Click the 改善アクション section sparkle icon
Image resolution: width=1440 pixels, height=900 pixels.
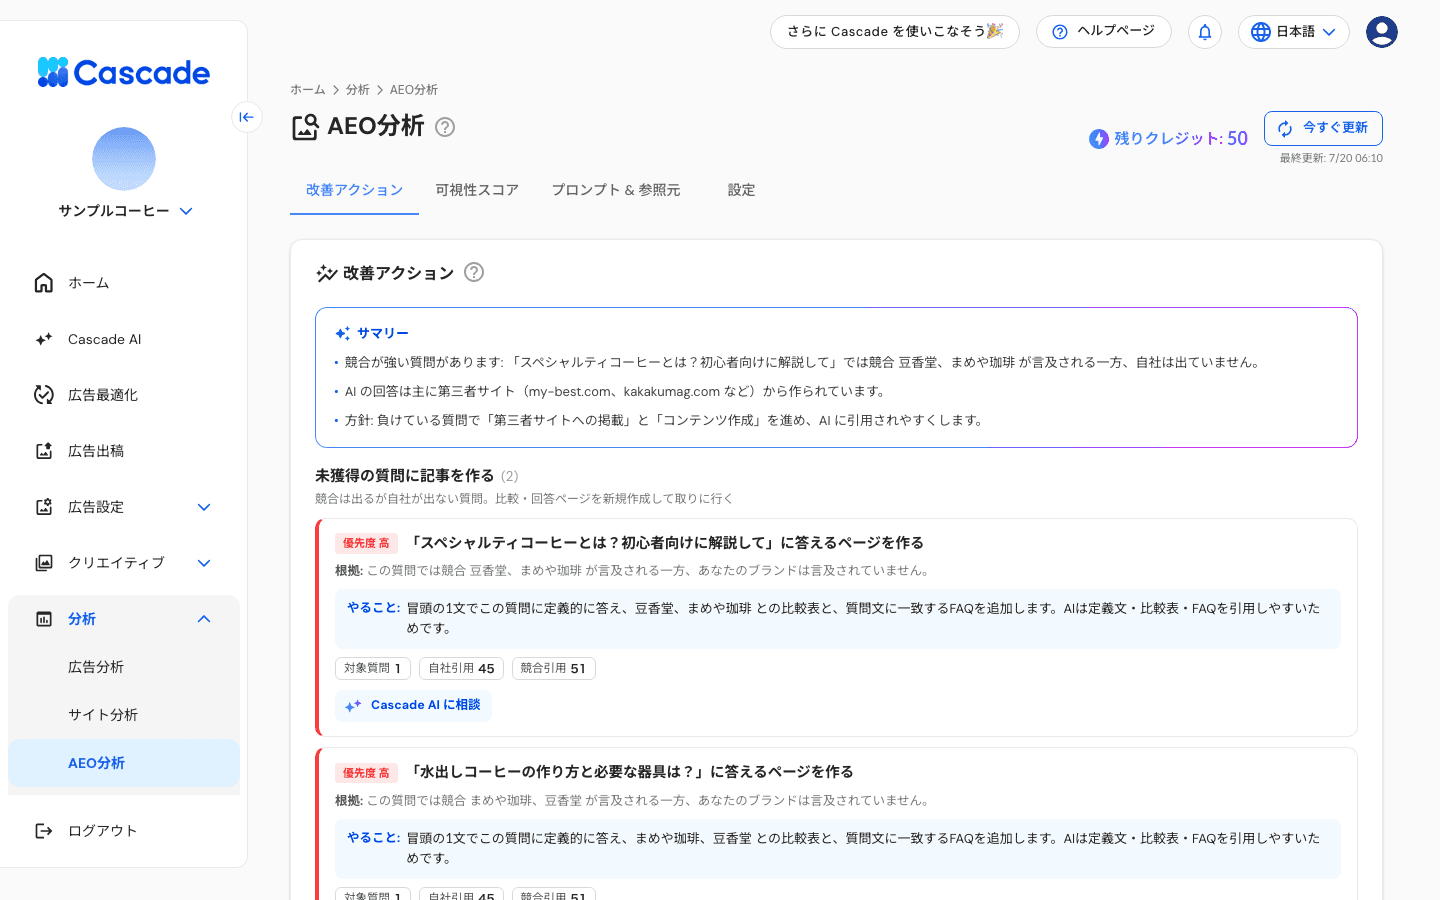326,273
